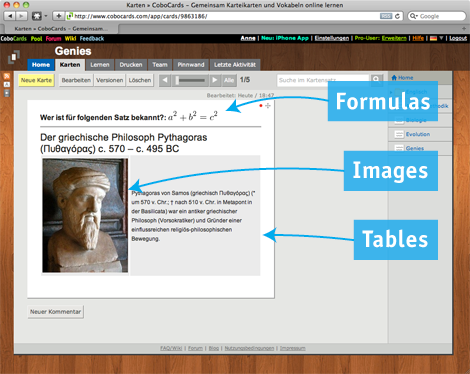The image size is (470, 374).
Task: Switch to the Home tab
Action: click(41, 65)
